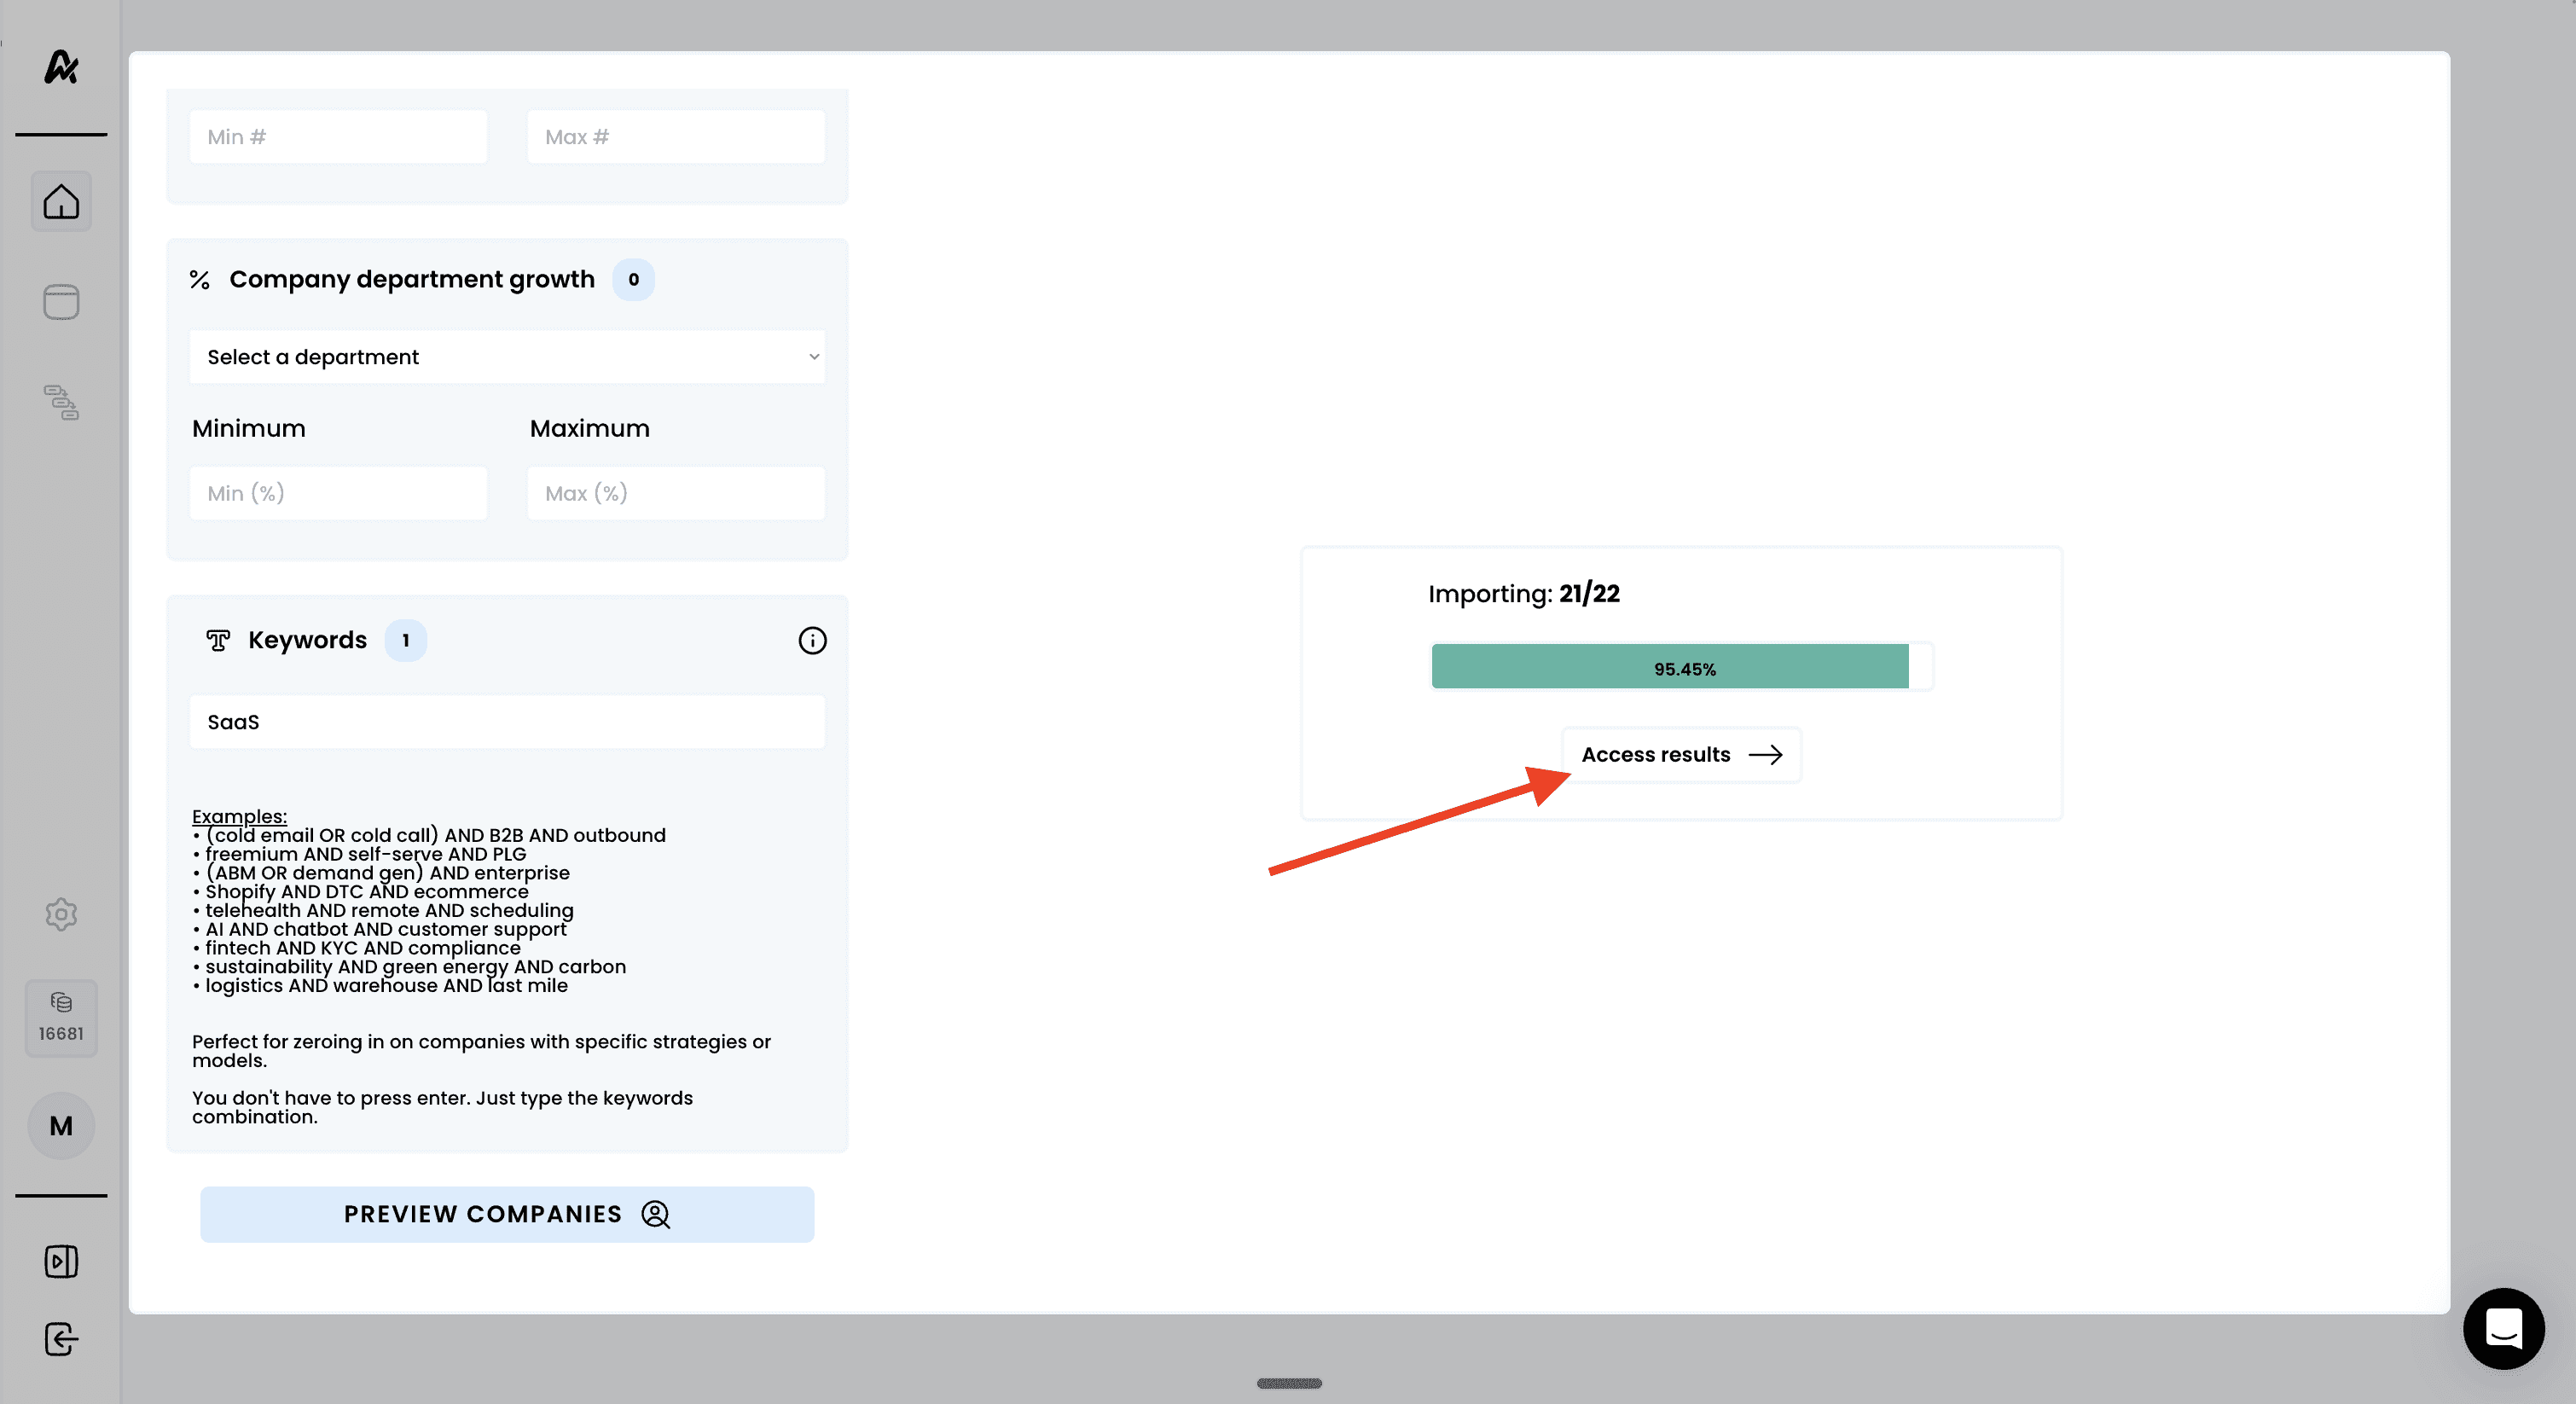Expand the Select a department dropdown
Image resolution: width=2576 pixels, height=1404 pixels.
coord(507,357)
